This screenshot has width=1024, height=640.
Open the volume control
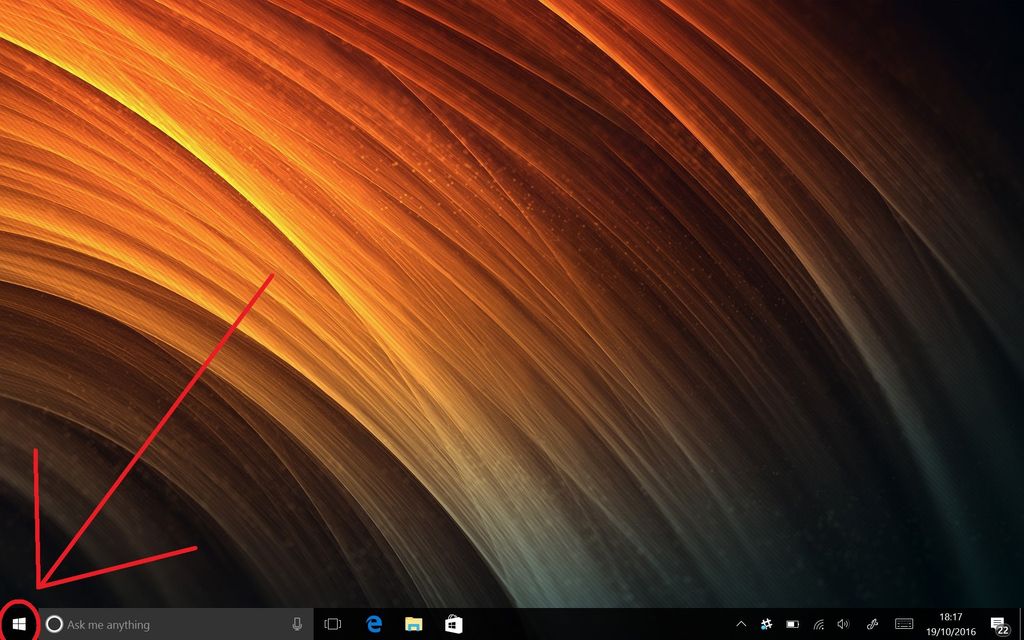pyautogui.click(x=843, y=624)
